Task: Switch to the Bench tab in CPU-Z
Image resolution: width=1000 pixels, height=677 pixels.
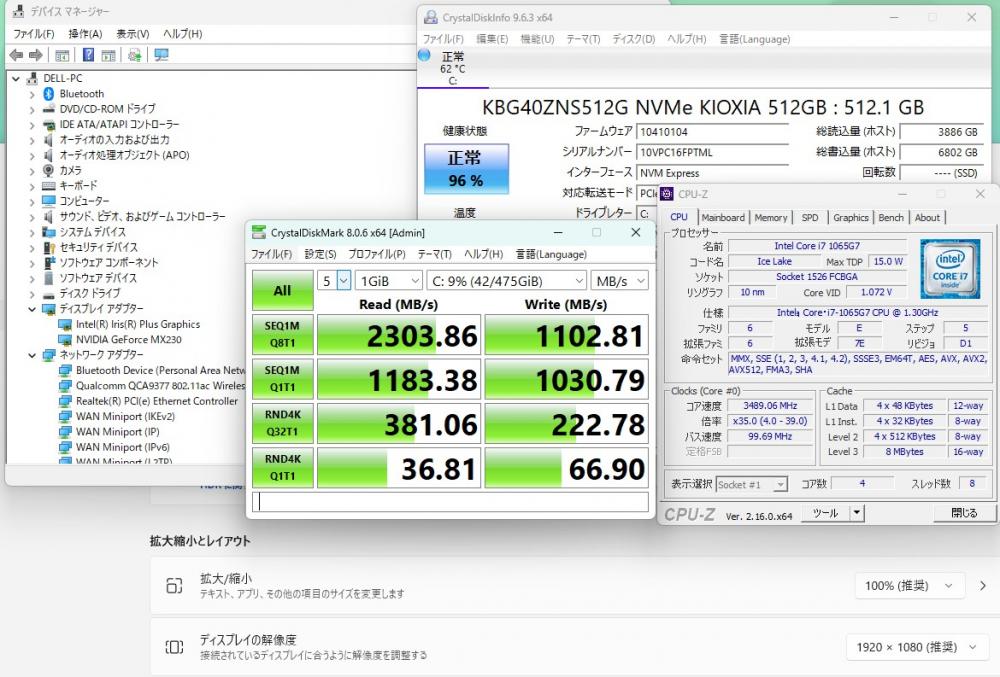Action: click(x=891, y=217)
